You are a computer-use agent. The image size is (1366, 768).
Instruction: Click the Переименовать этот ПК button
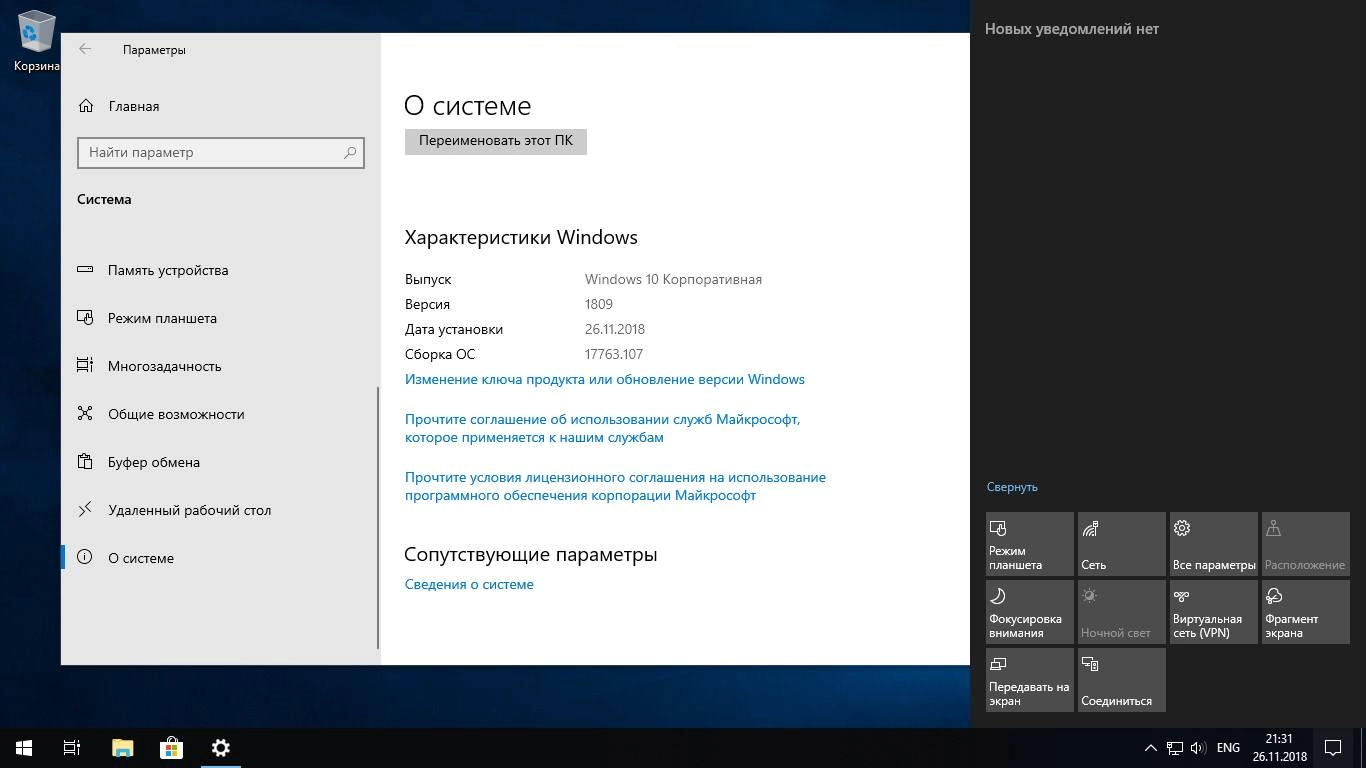496,141
